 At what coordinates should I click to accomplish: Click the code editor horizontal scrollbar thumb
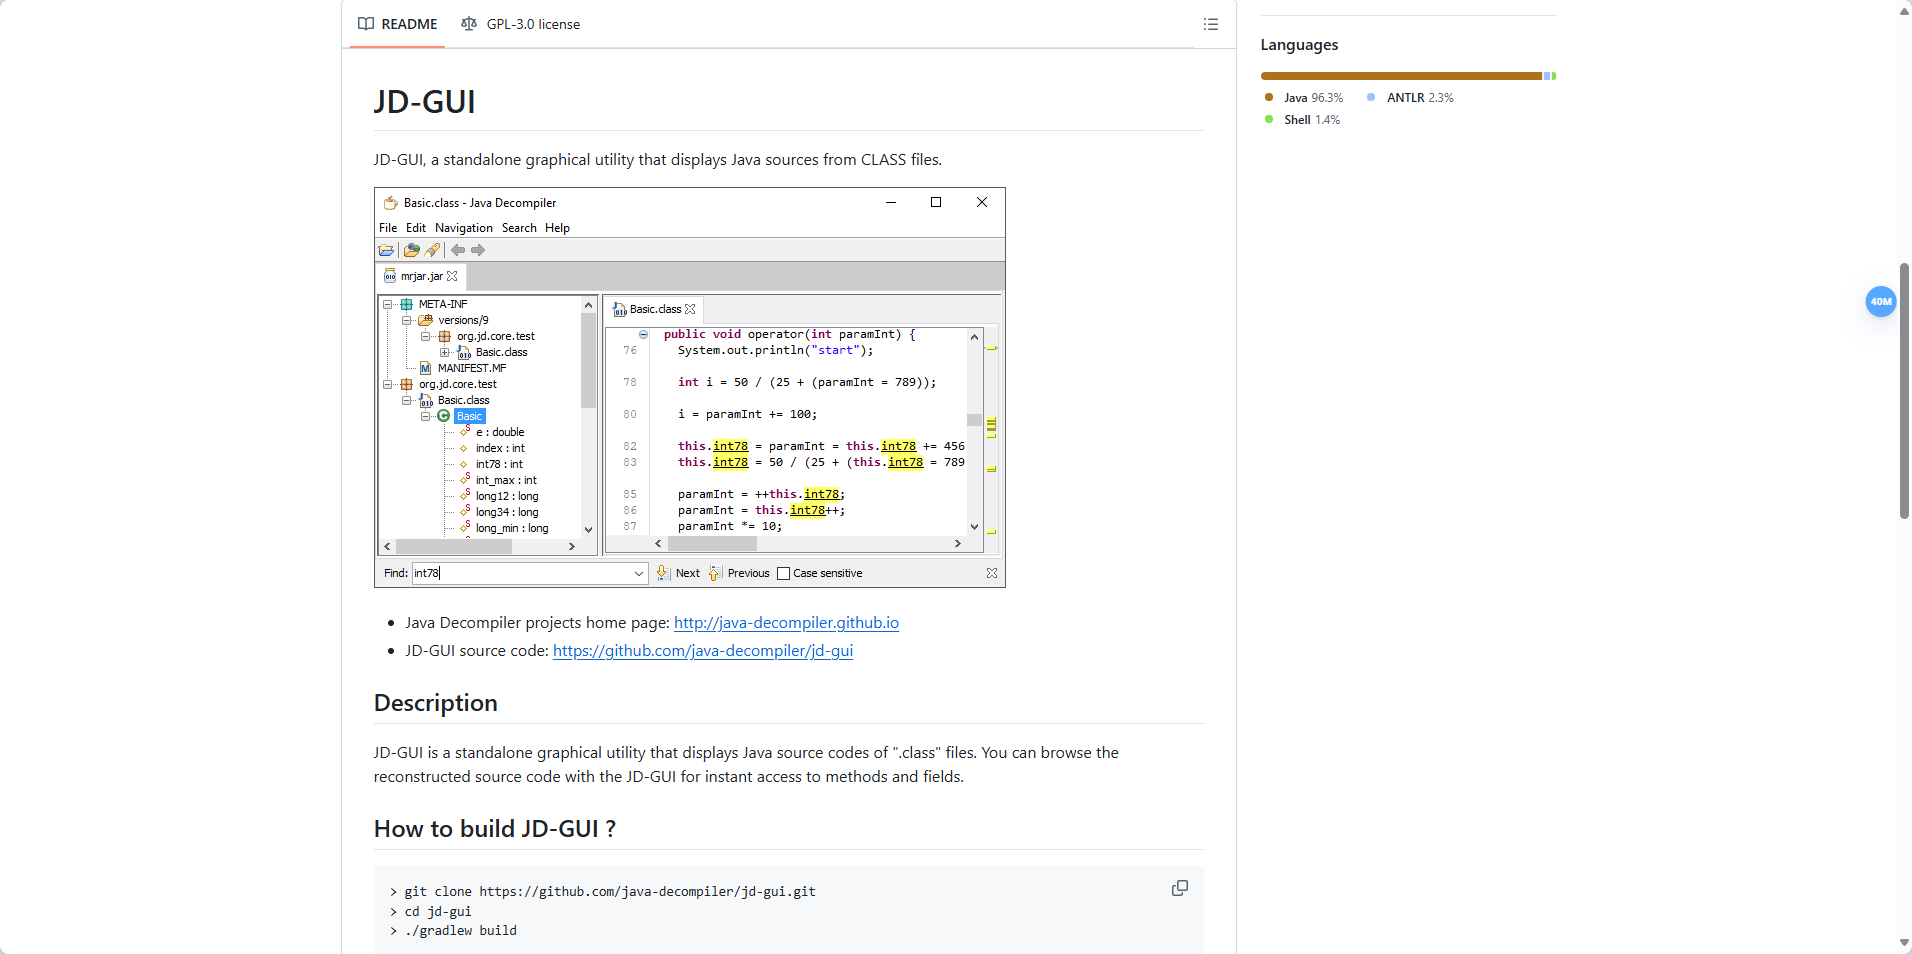point(712,544)
